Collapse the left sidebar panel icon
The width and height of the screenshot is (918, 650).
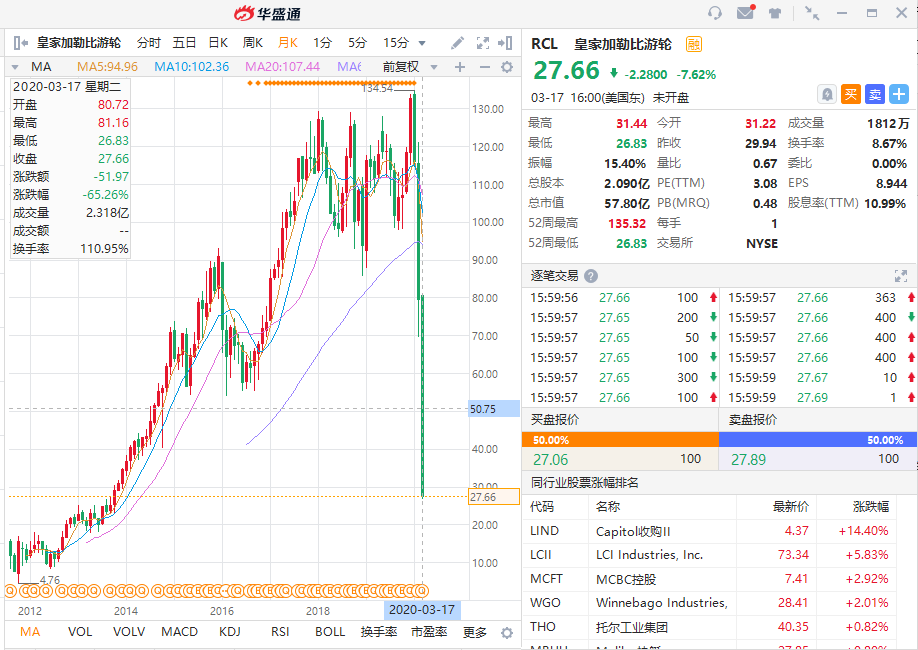coord(20,43)
